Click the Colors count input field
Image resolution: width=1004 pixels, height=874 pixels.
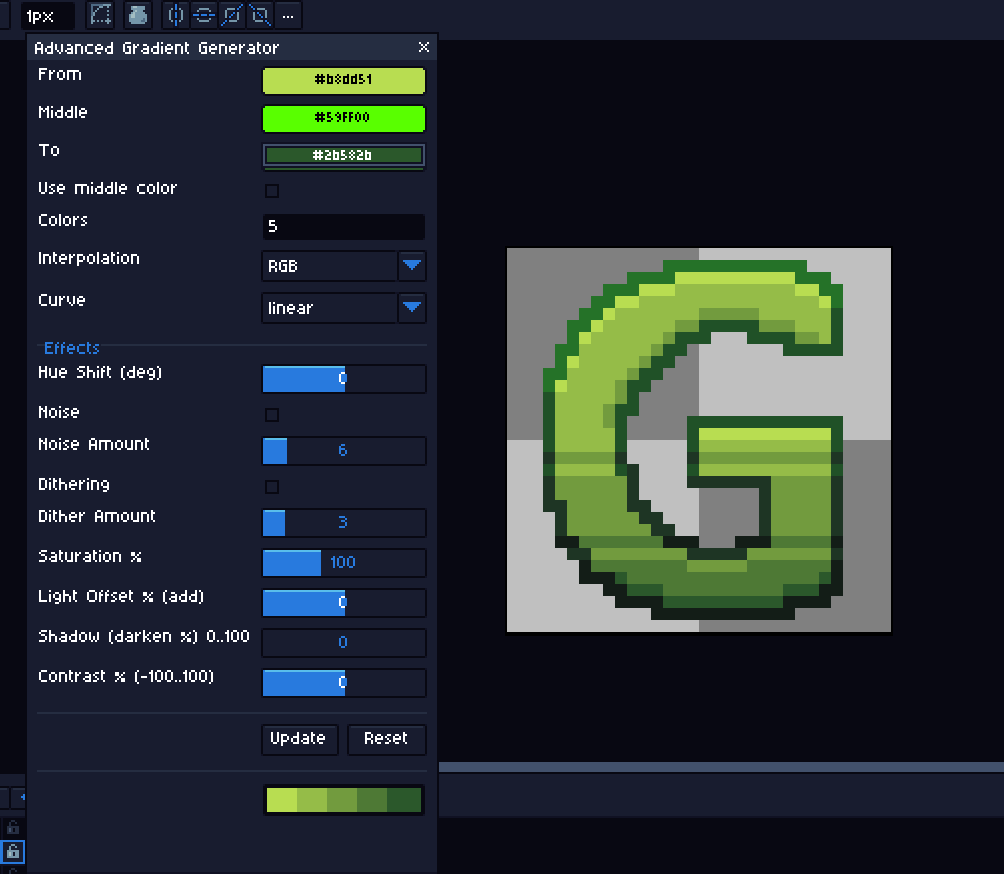coord(344,227)
